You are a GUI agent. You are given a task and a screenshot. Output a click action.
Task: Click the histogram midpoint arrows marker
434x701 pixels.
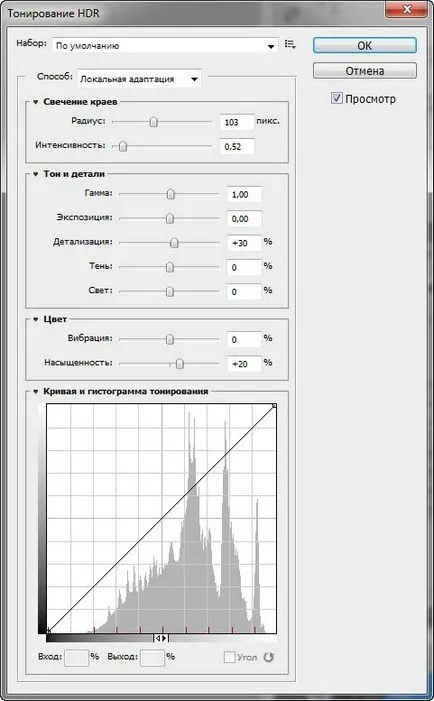click(160, 638)
